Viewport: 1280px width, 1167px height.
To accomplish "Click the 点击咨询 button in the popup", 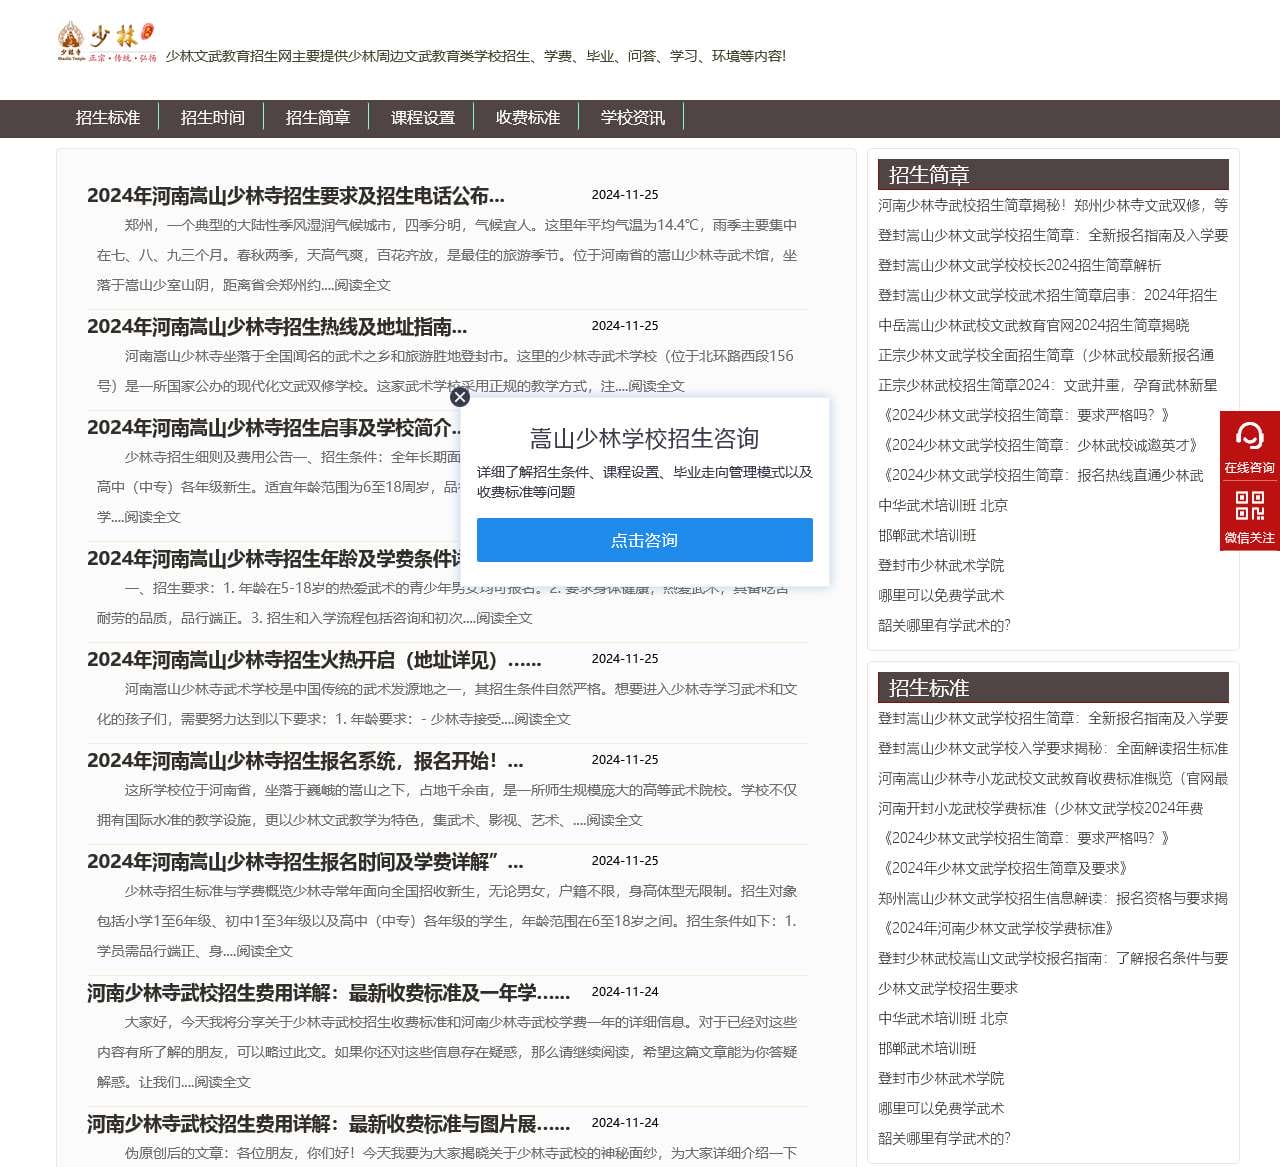I will (645, 540).
